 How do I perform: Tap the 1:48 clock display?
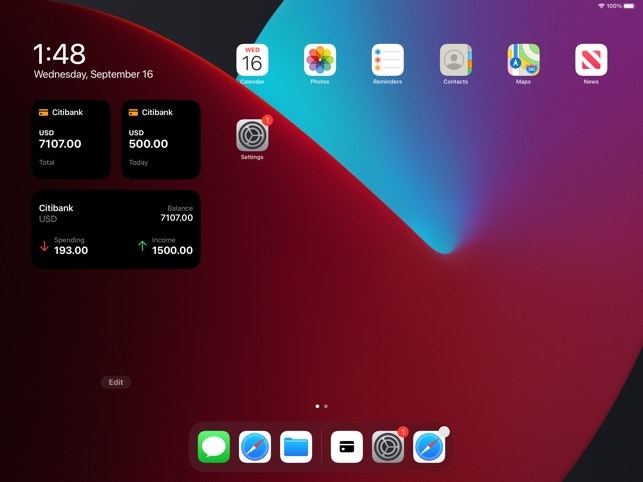[x=59, y=54]
